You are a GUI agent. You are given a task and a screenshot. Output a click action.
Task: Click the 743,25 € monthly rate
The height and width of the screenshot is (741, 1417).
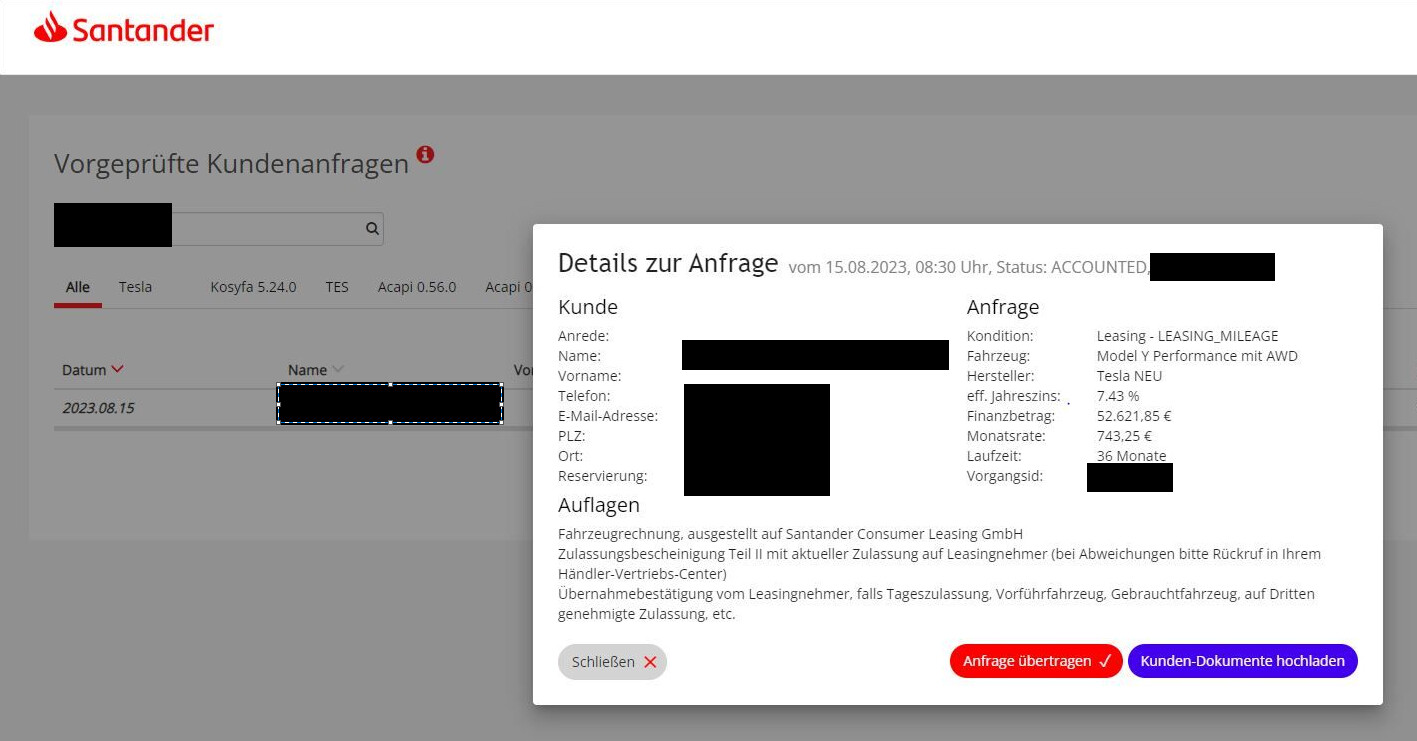(1124, 436)
